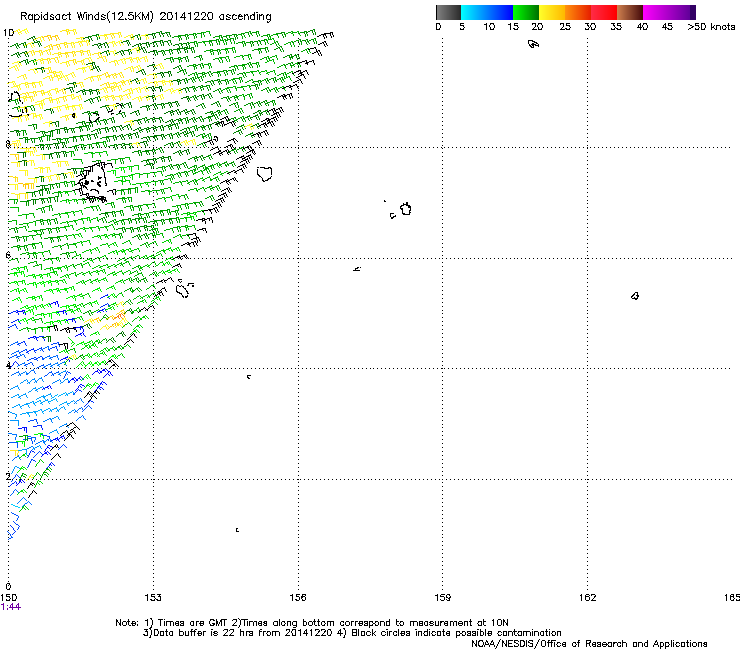The height and width of the screenshot is (650, 740).
Task: Click the purple '1:44' time stamp
Action: [11, 607]
